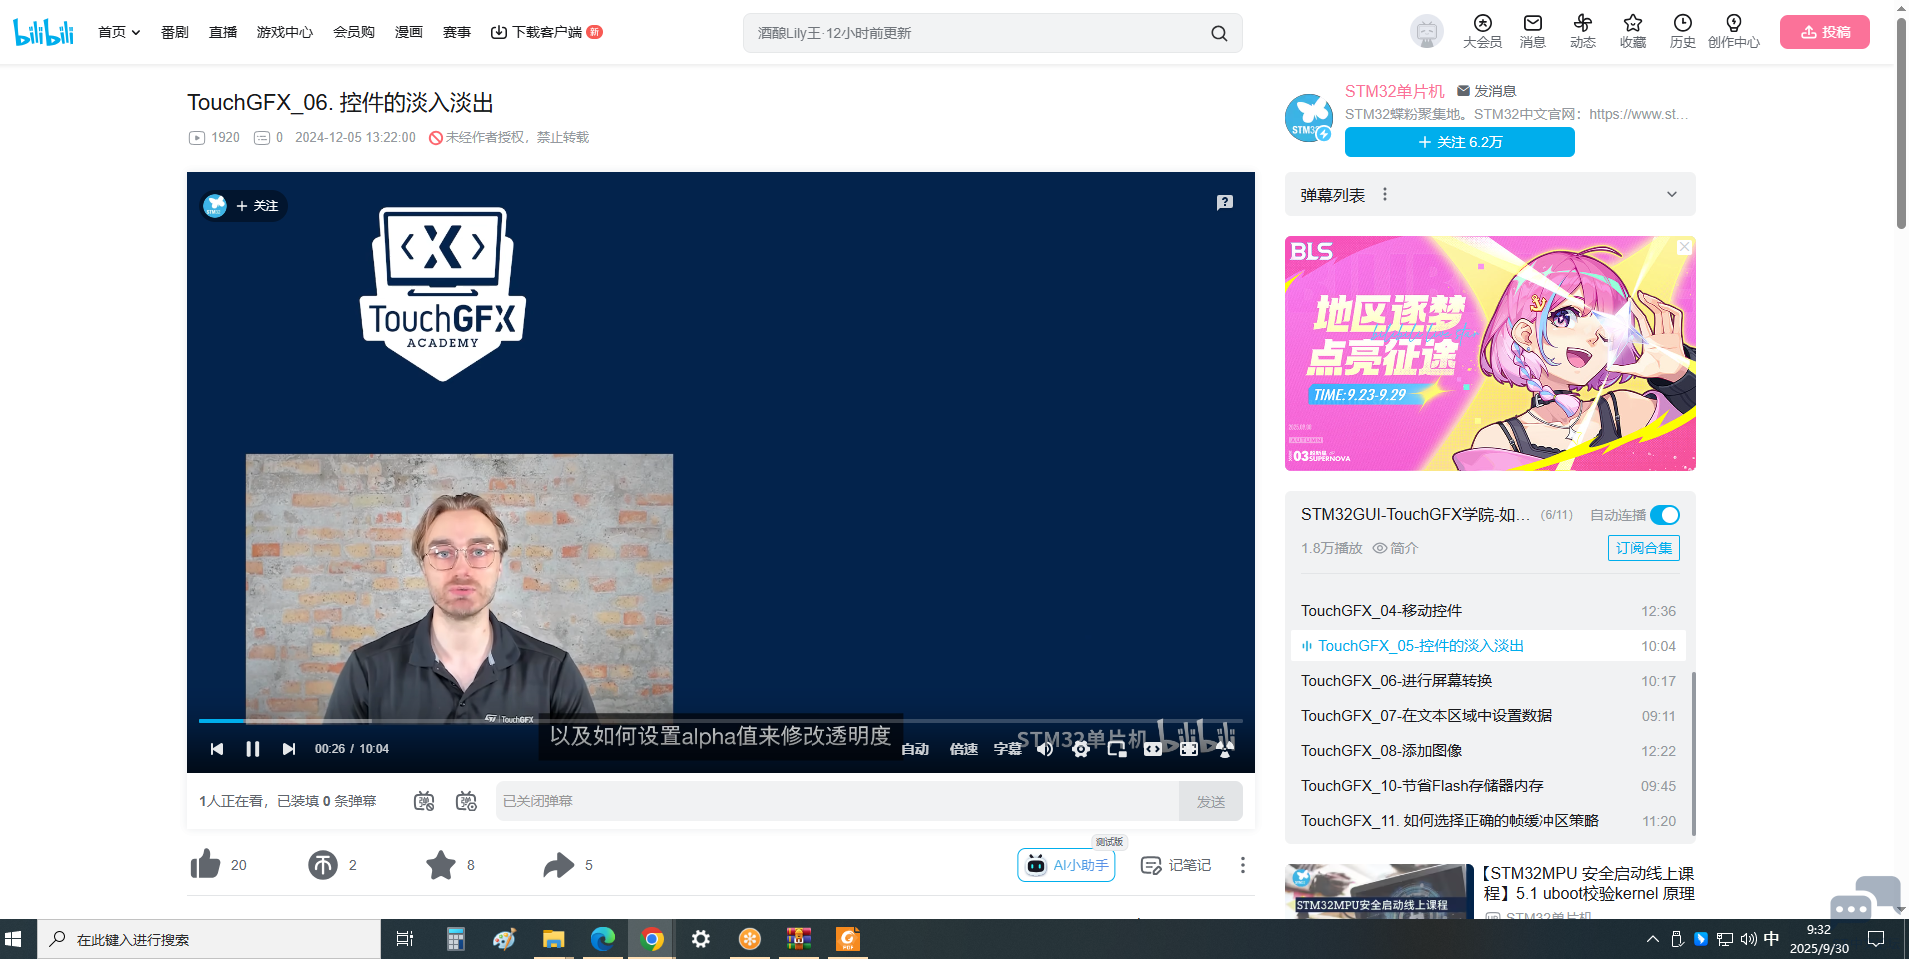Toggle the 自动连播 autoplay switch
The image size is (1909, 959).
[x=1664, y=515]
